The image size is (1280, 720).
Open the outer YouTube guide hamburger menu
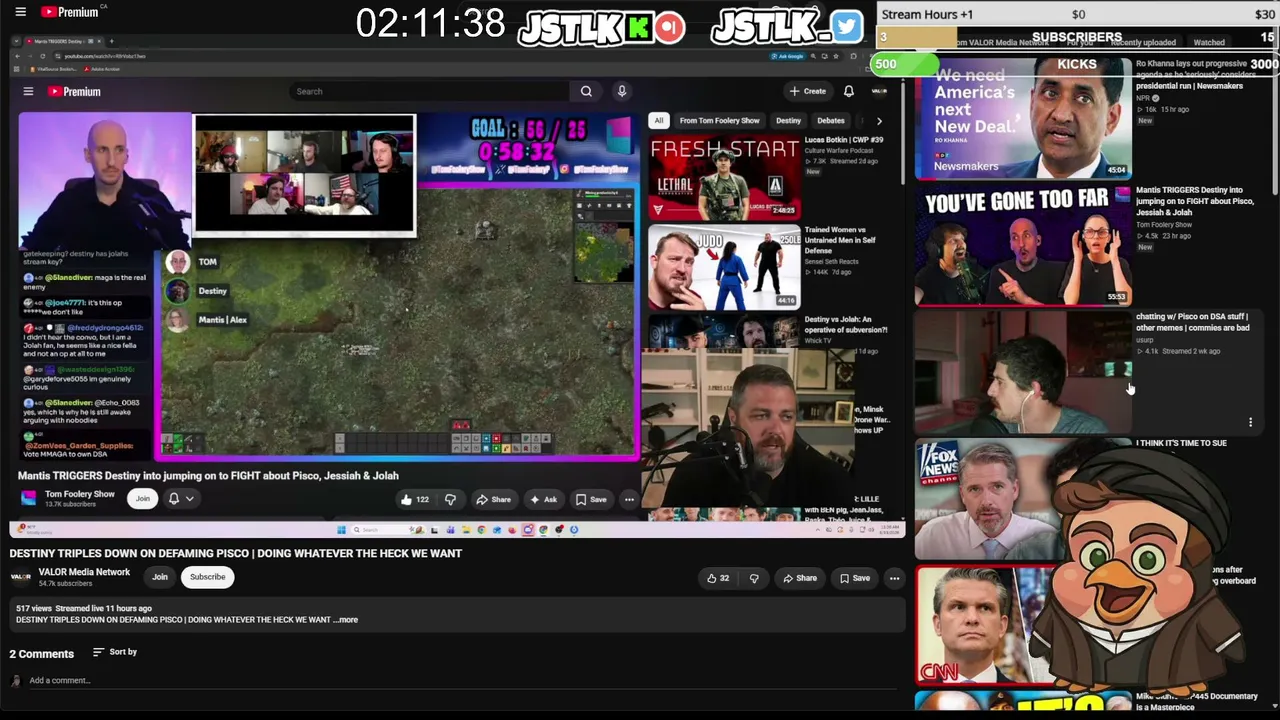point(20,12)
